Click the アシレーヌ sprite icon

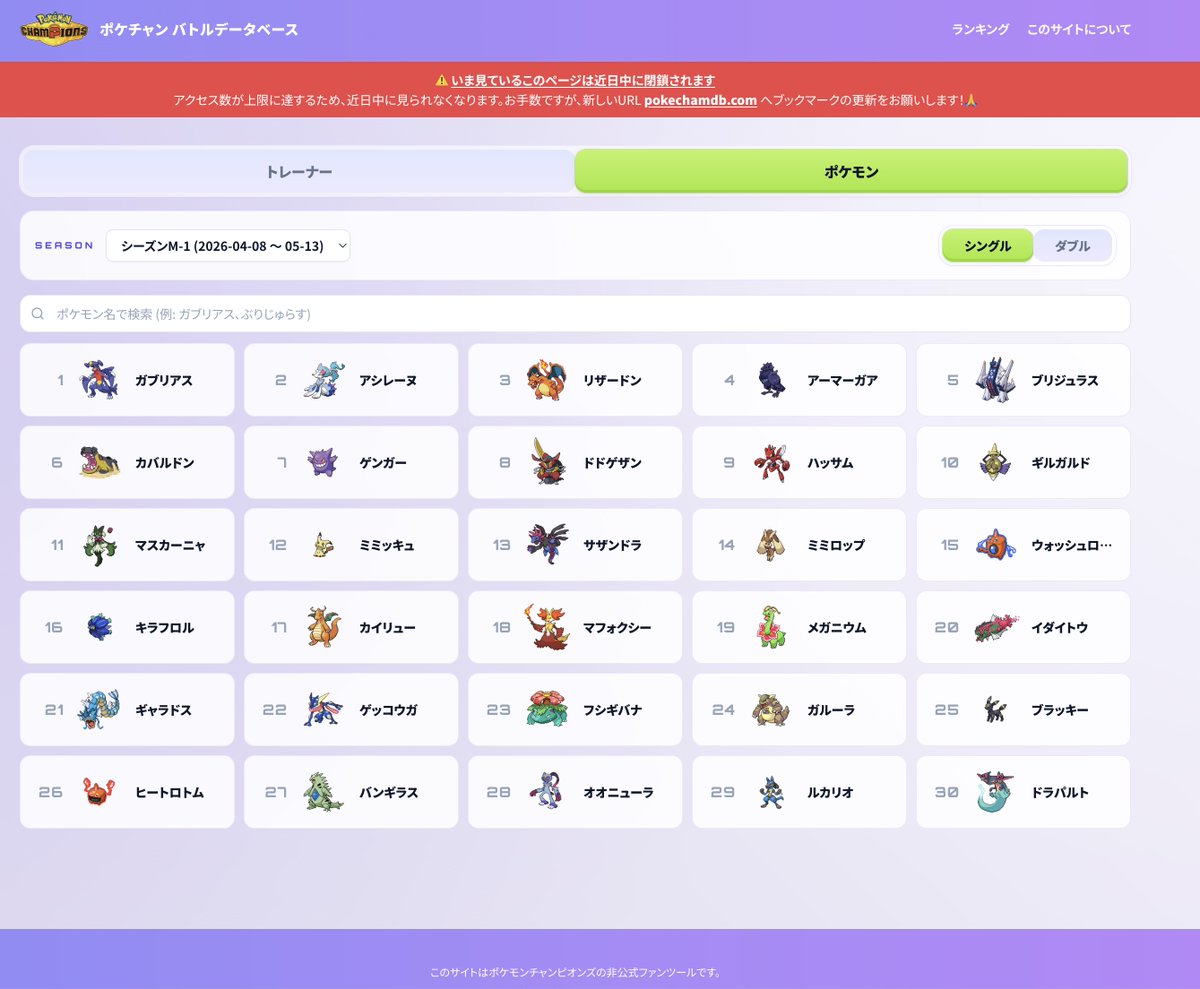click(323, 380)
